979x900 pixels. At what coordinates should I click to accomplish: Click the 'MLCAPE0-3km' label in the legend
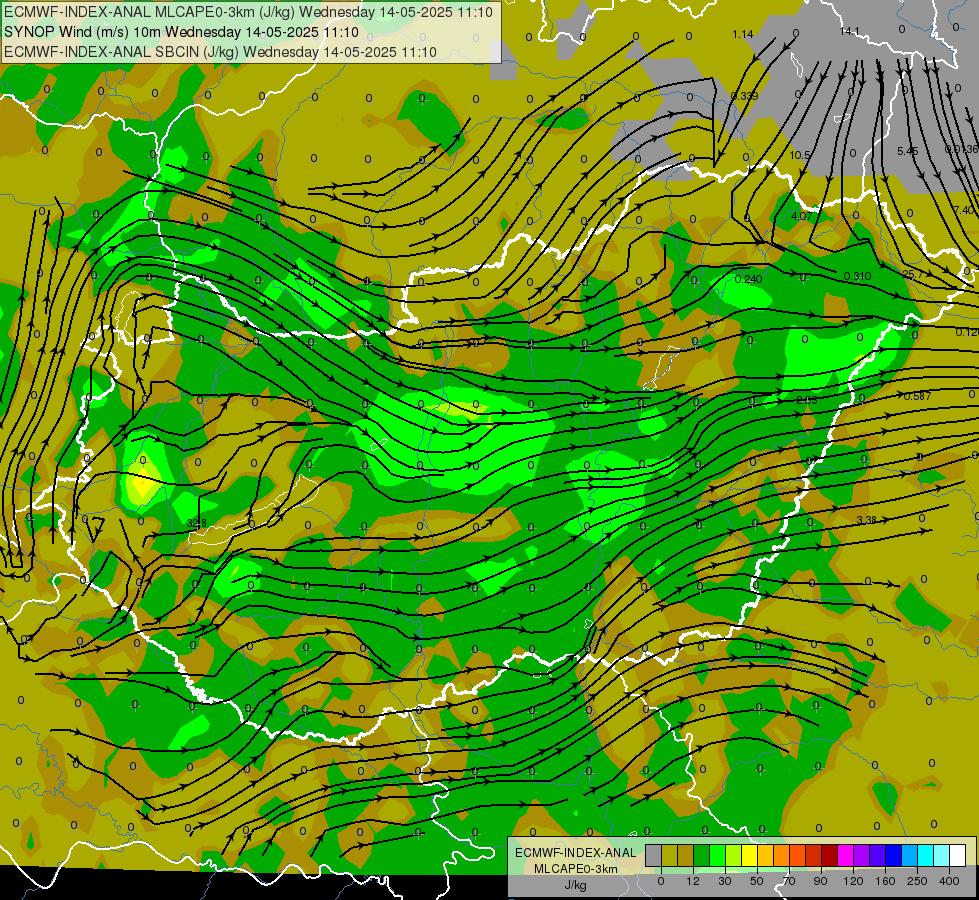click(576, 869)
